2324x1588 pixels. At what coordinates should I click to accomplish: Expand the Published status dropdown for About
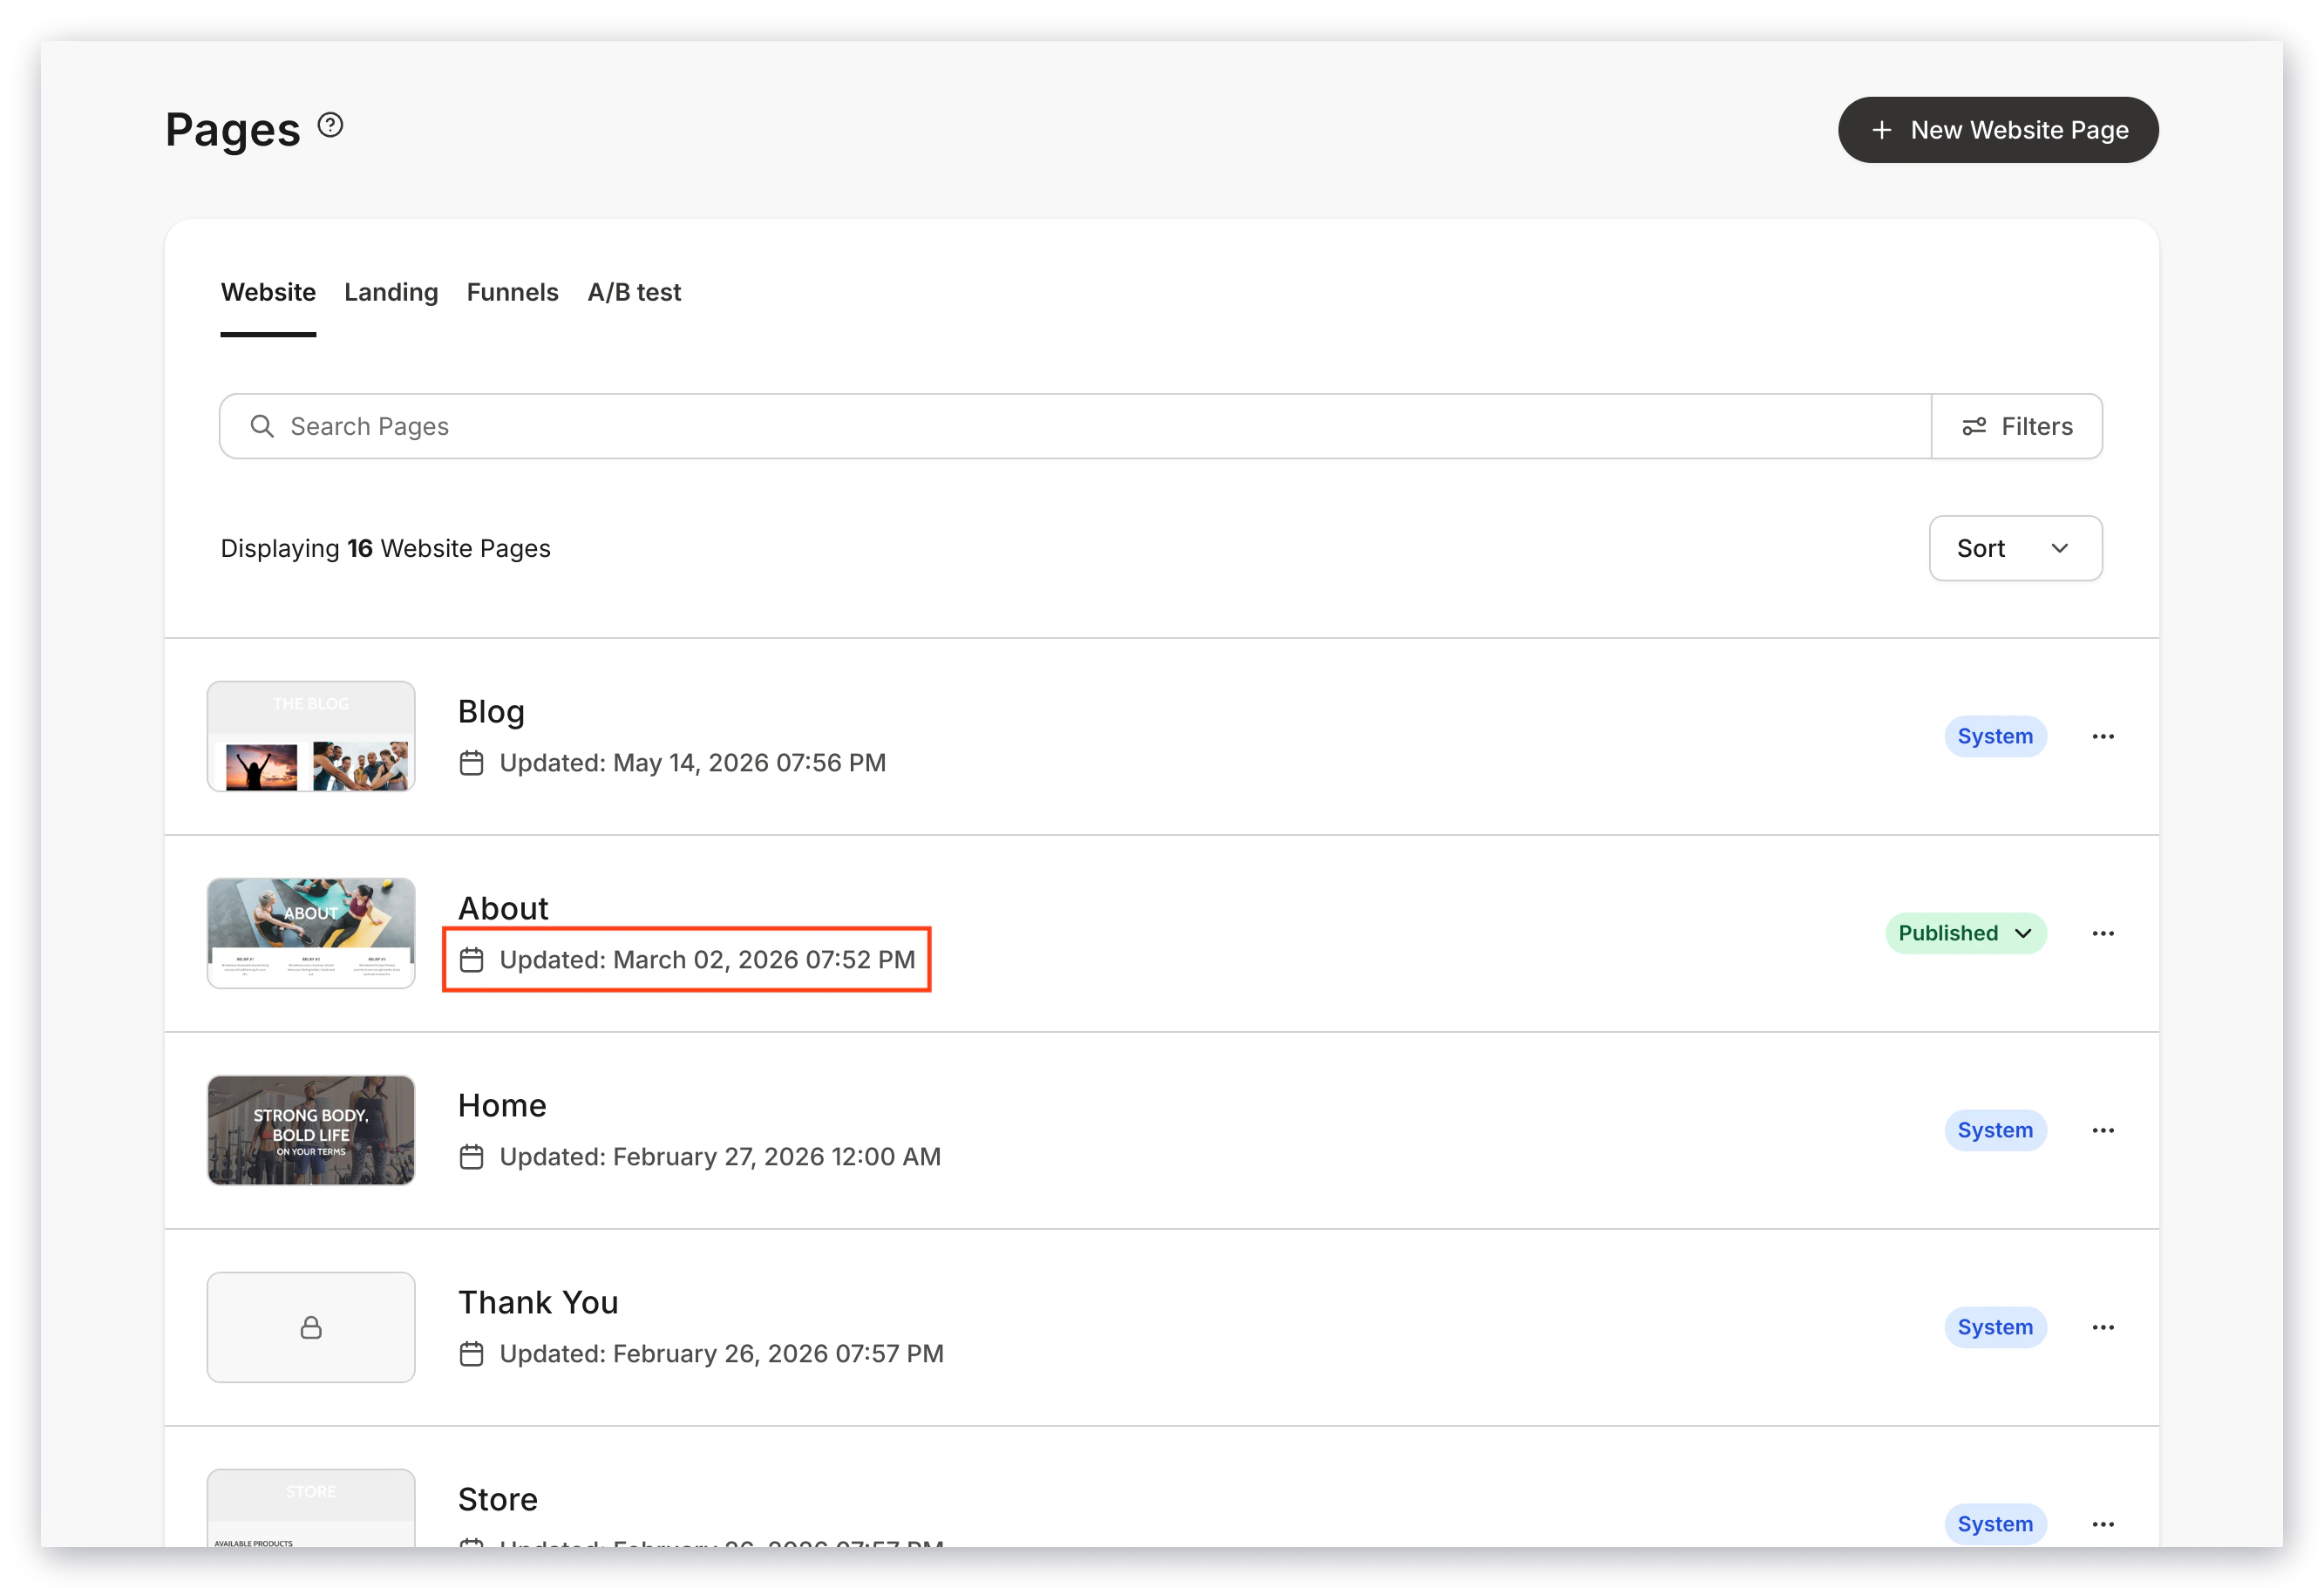pos(1965,933)
